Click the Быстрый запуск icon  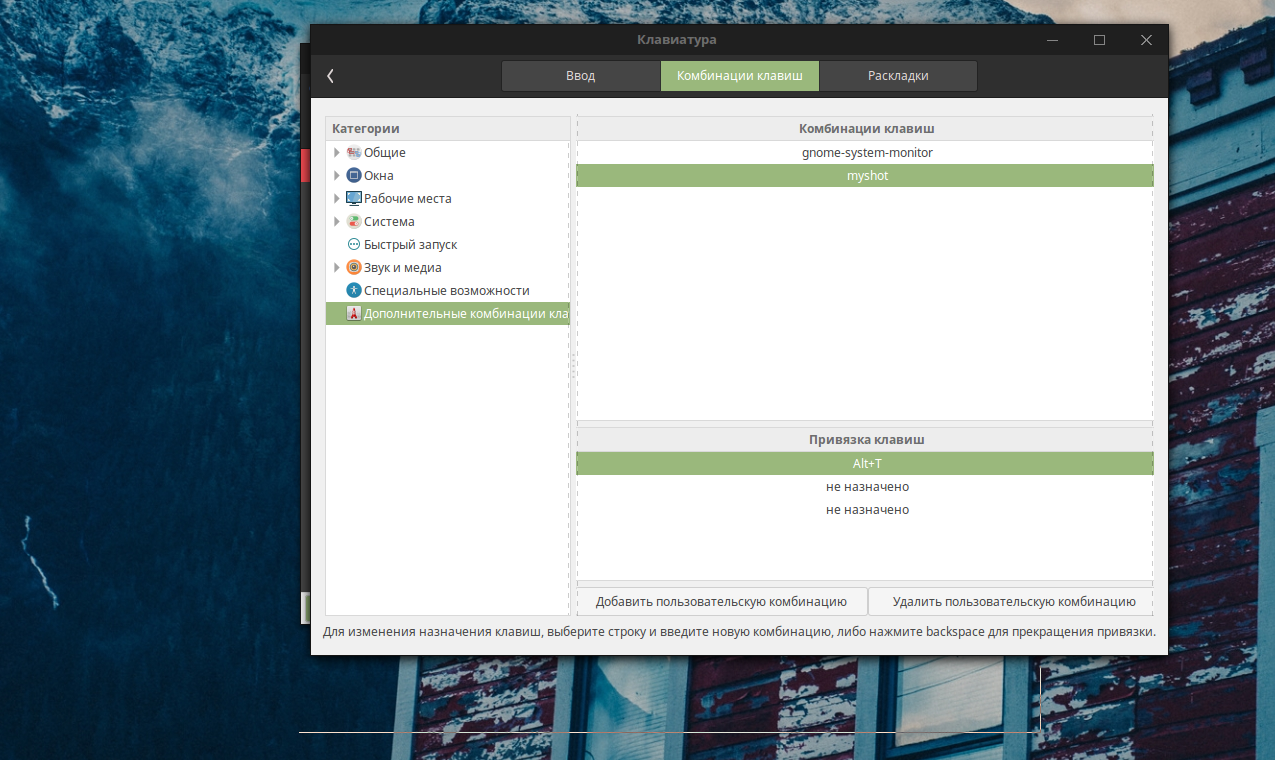(x=354, y=245)
